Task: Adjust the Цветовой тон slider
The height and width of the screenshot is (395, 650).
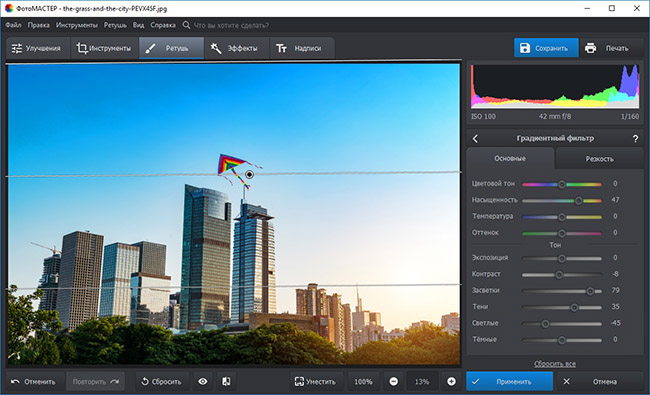Action: [x=562, y=184]
